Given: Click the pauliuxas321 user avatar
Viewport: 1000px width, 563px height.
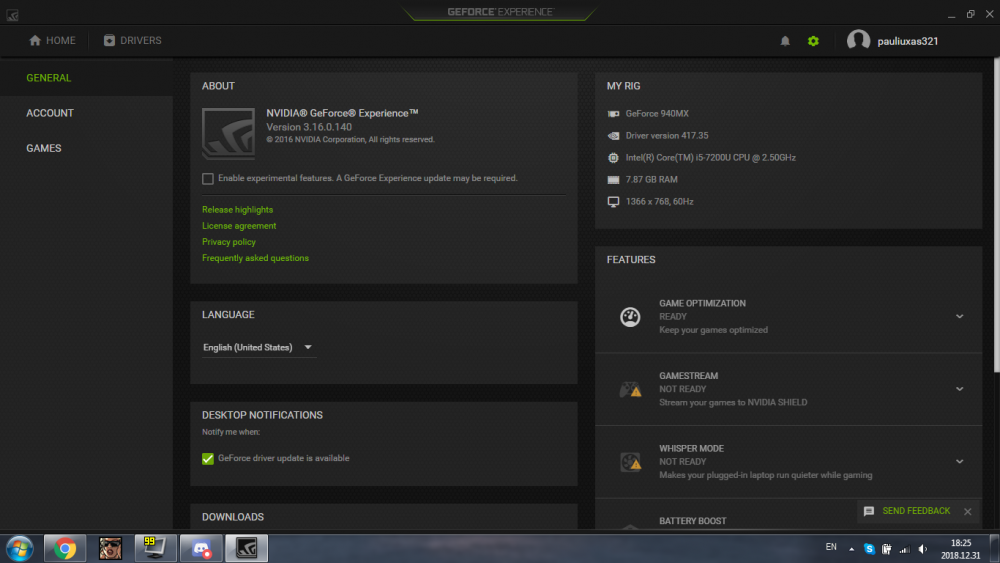Looking at the screenshot, I should click(x=858, y=41).
